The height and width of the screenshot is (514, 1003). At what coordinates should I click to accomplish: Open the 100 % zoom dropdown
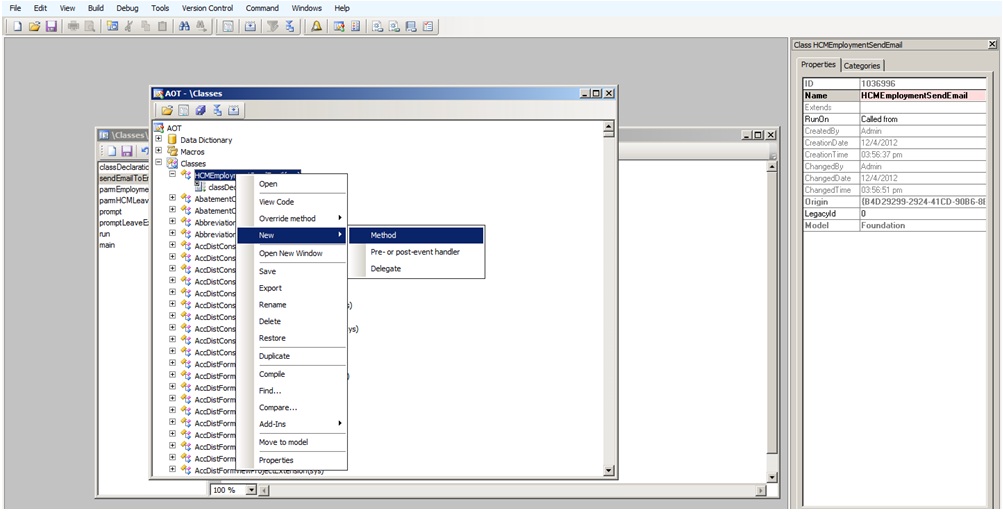[x=251, y=490]
